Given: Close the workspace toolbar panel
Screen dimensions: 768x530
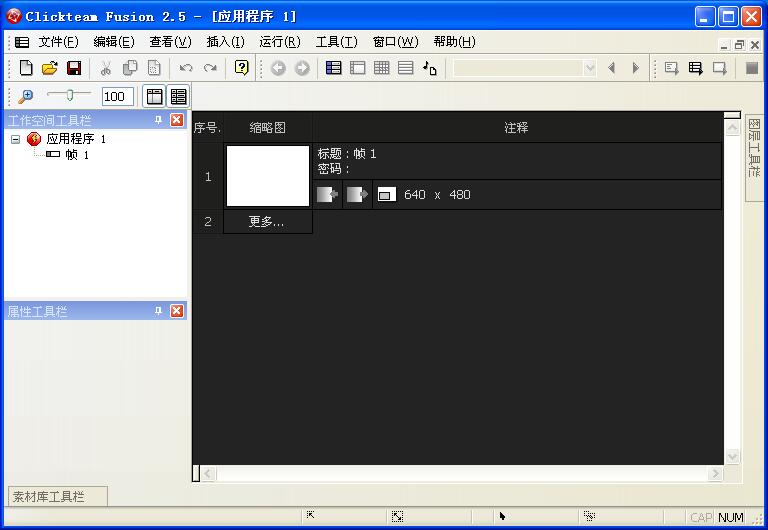Looking at the screenshot, I should (177, 120).
